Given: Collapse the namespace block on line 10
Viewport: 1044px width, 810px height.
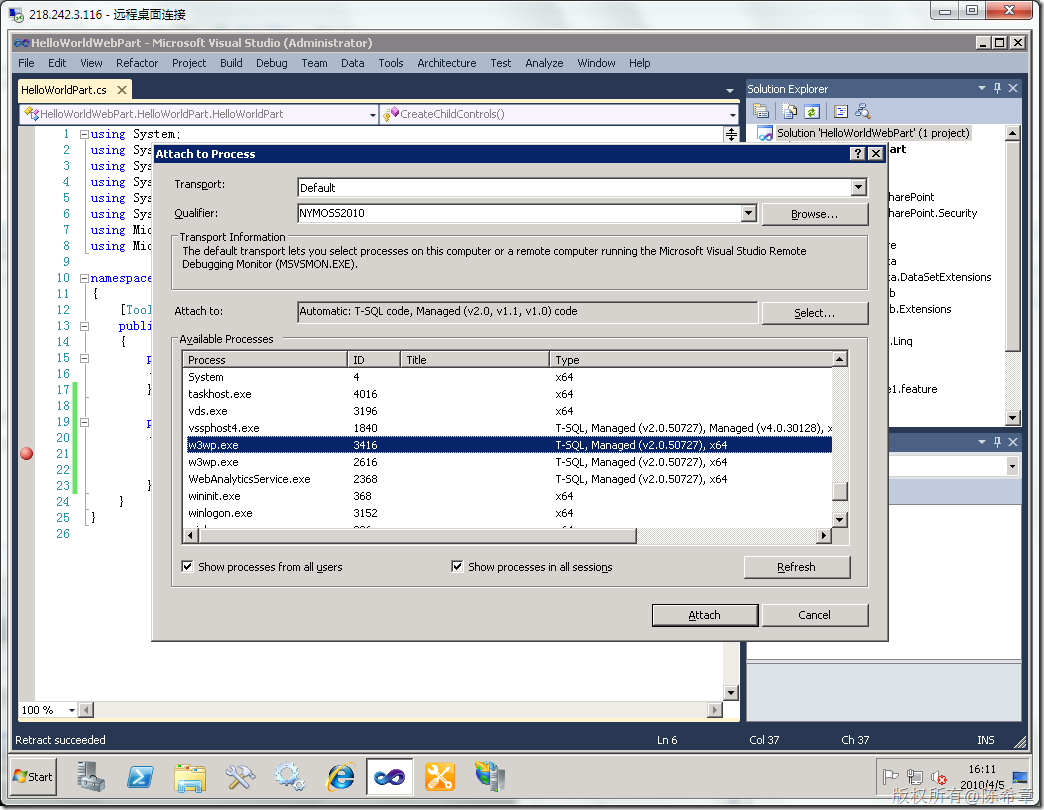Looking at the screenshot, I should point(85,278).
